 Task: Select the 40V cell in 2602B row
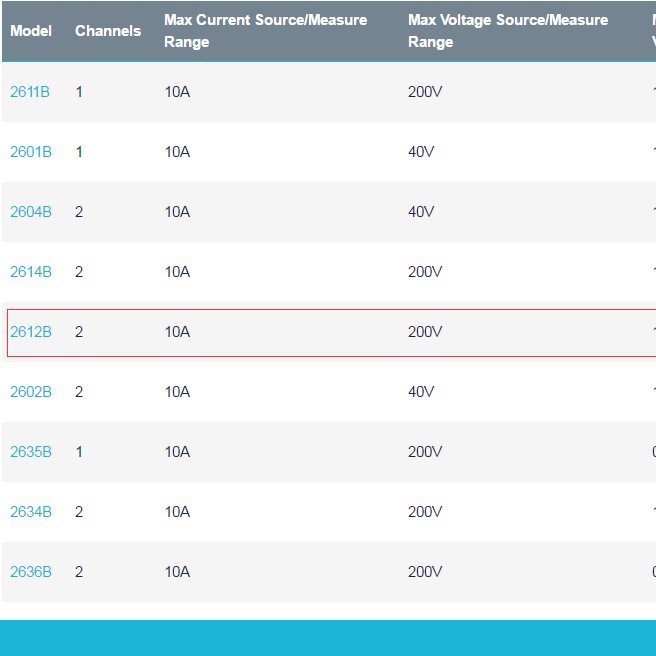coord(421,392)
